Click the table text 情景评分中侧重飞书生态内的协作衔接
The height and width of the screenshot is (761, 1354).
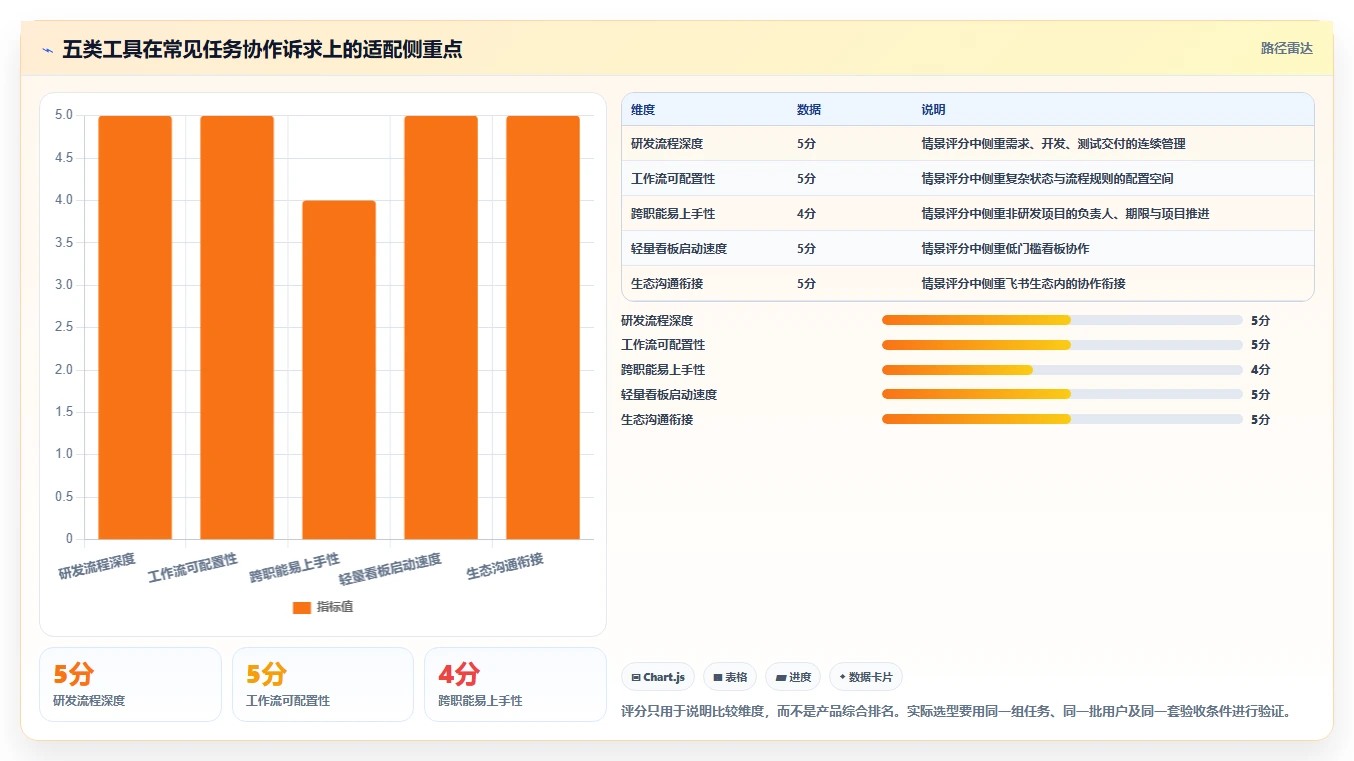[1023, 284]
